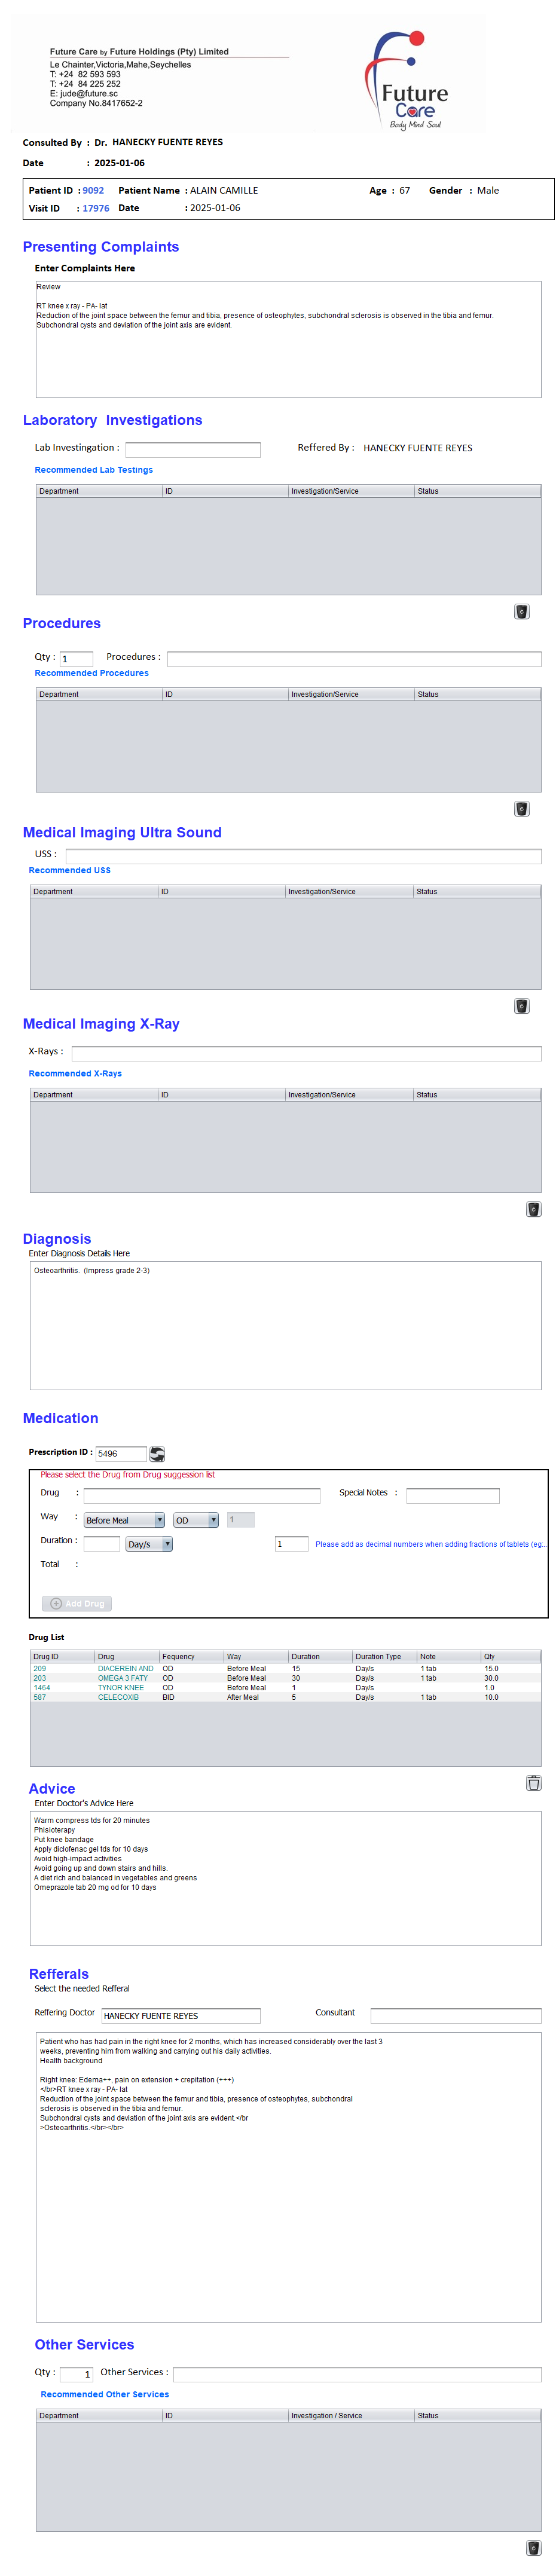
Task: Click the Lab Investigation input field
Action: (x=192, y=449)
